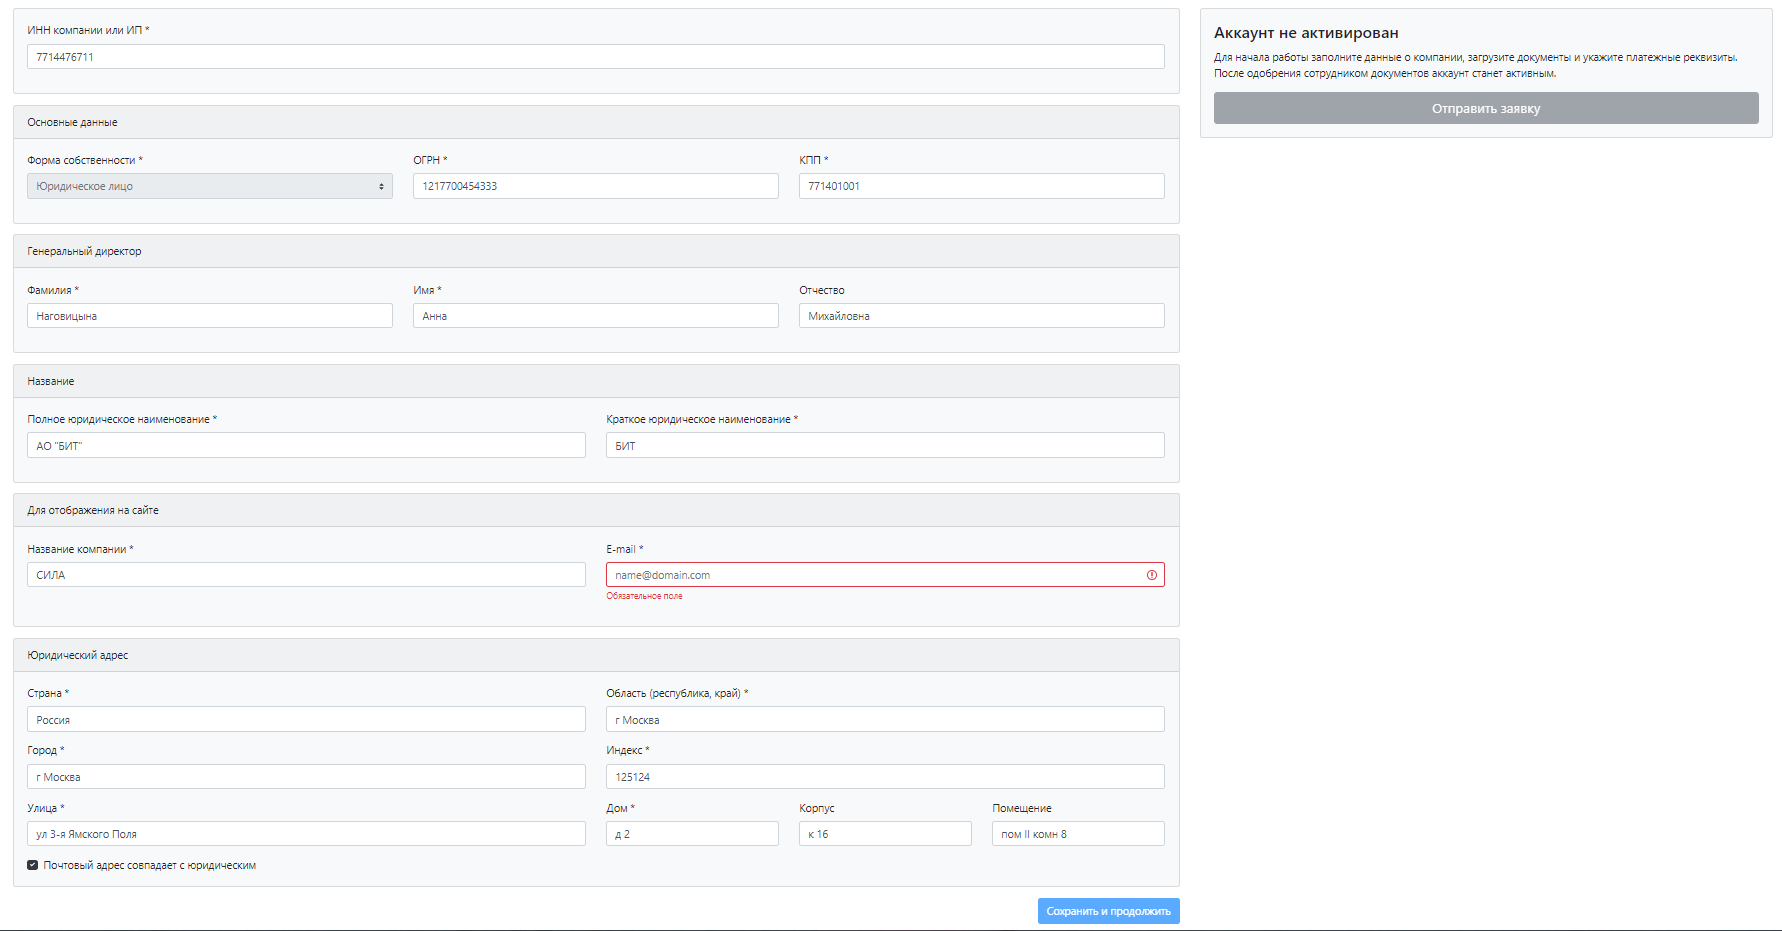The width and height of the screenshot is (1782, 931).
Task: Select the Помещение input field
Action: coord(1078,834)
